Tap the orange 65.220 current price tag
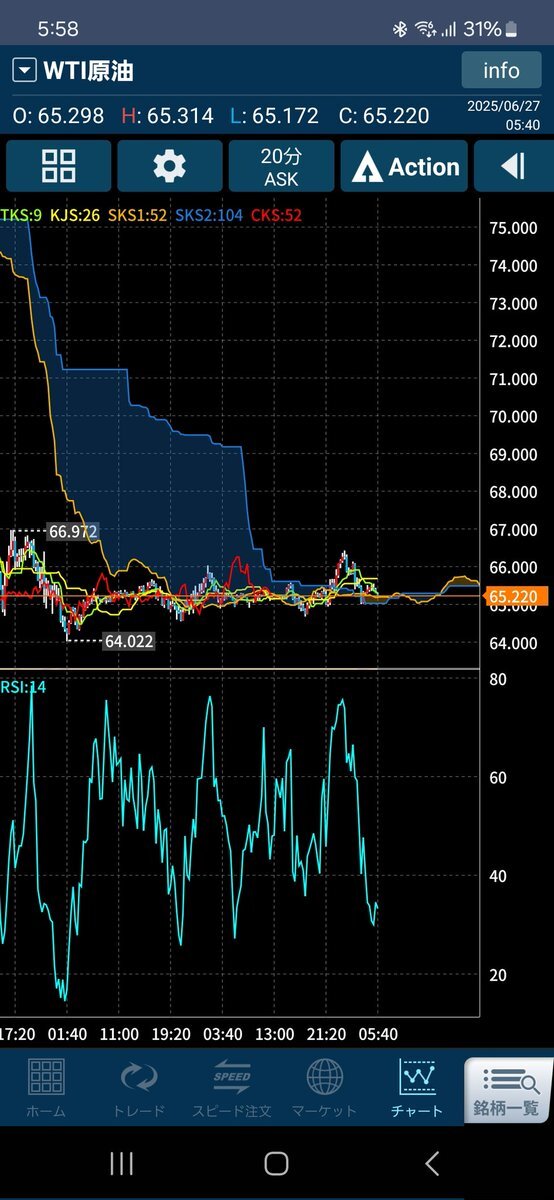The width and height of the screenshot is (554, 1200). pos(514,597)
